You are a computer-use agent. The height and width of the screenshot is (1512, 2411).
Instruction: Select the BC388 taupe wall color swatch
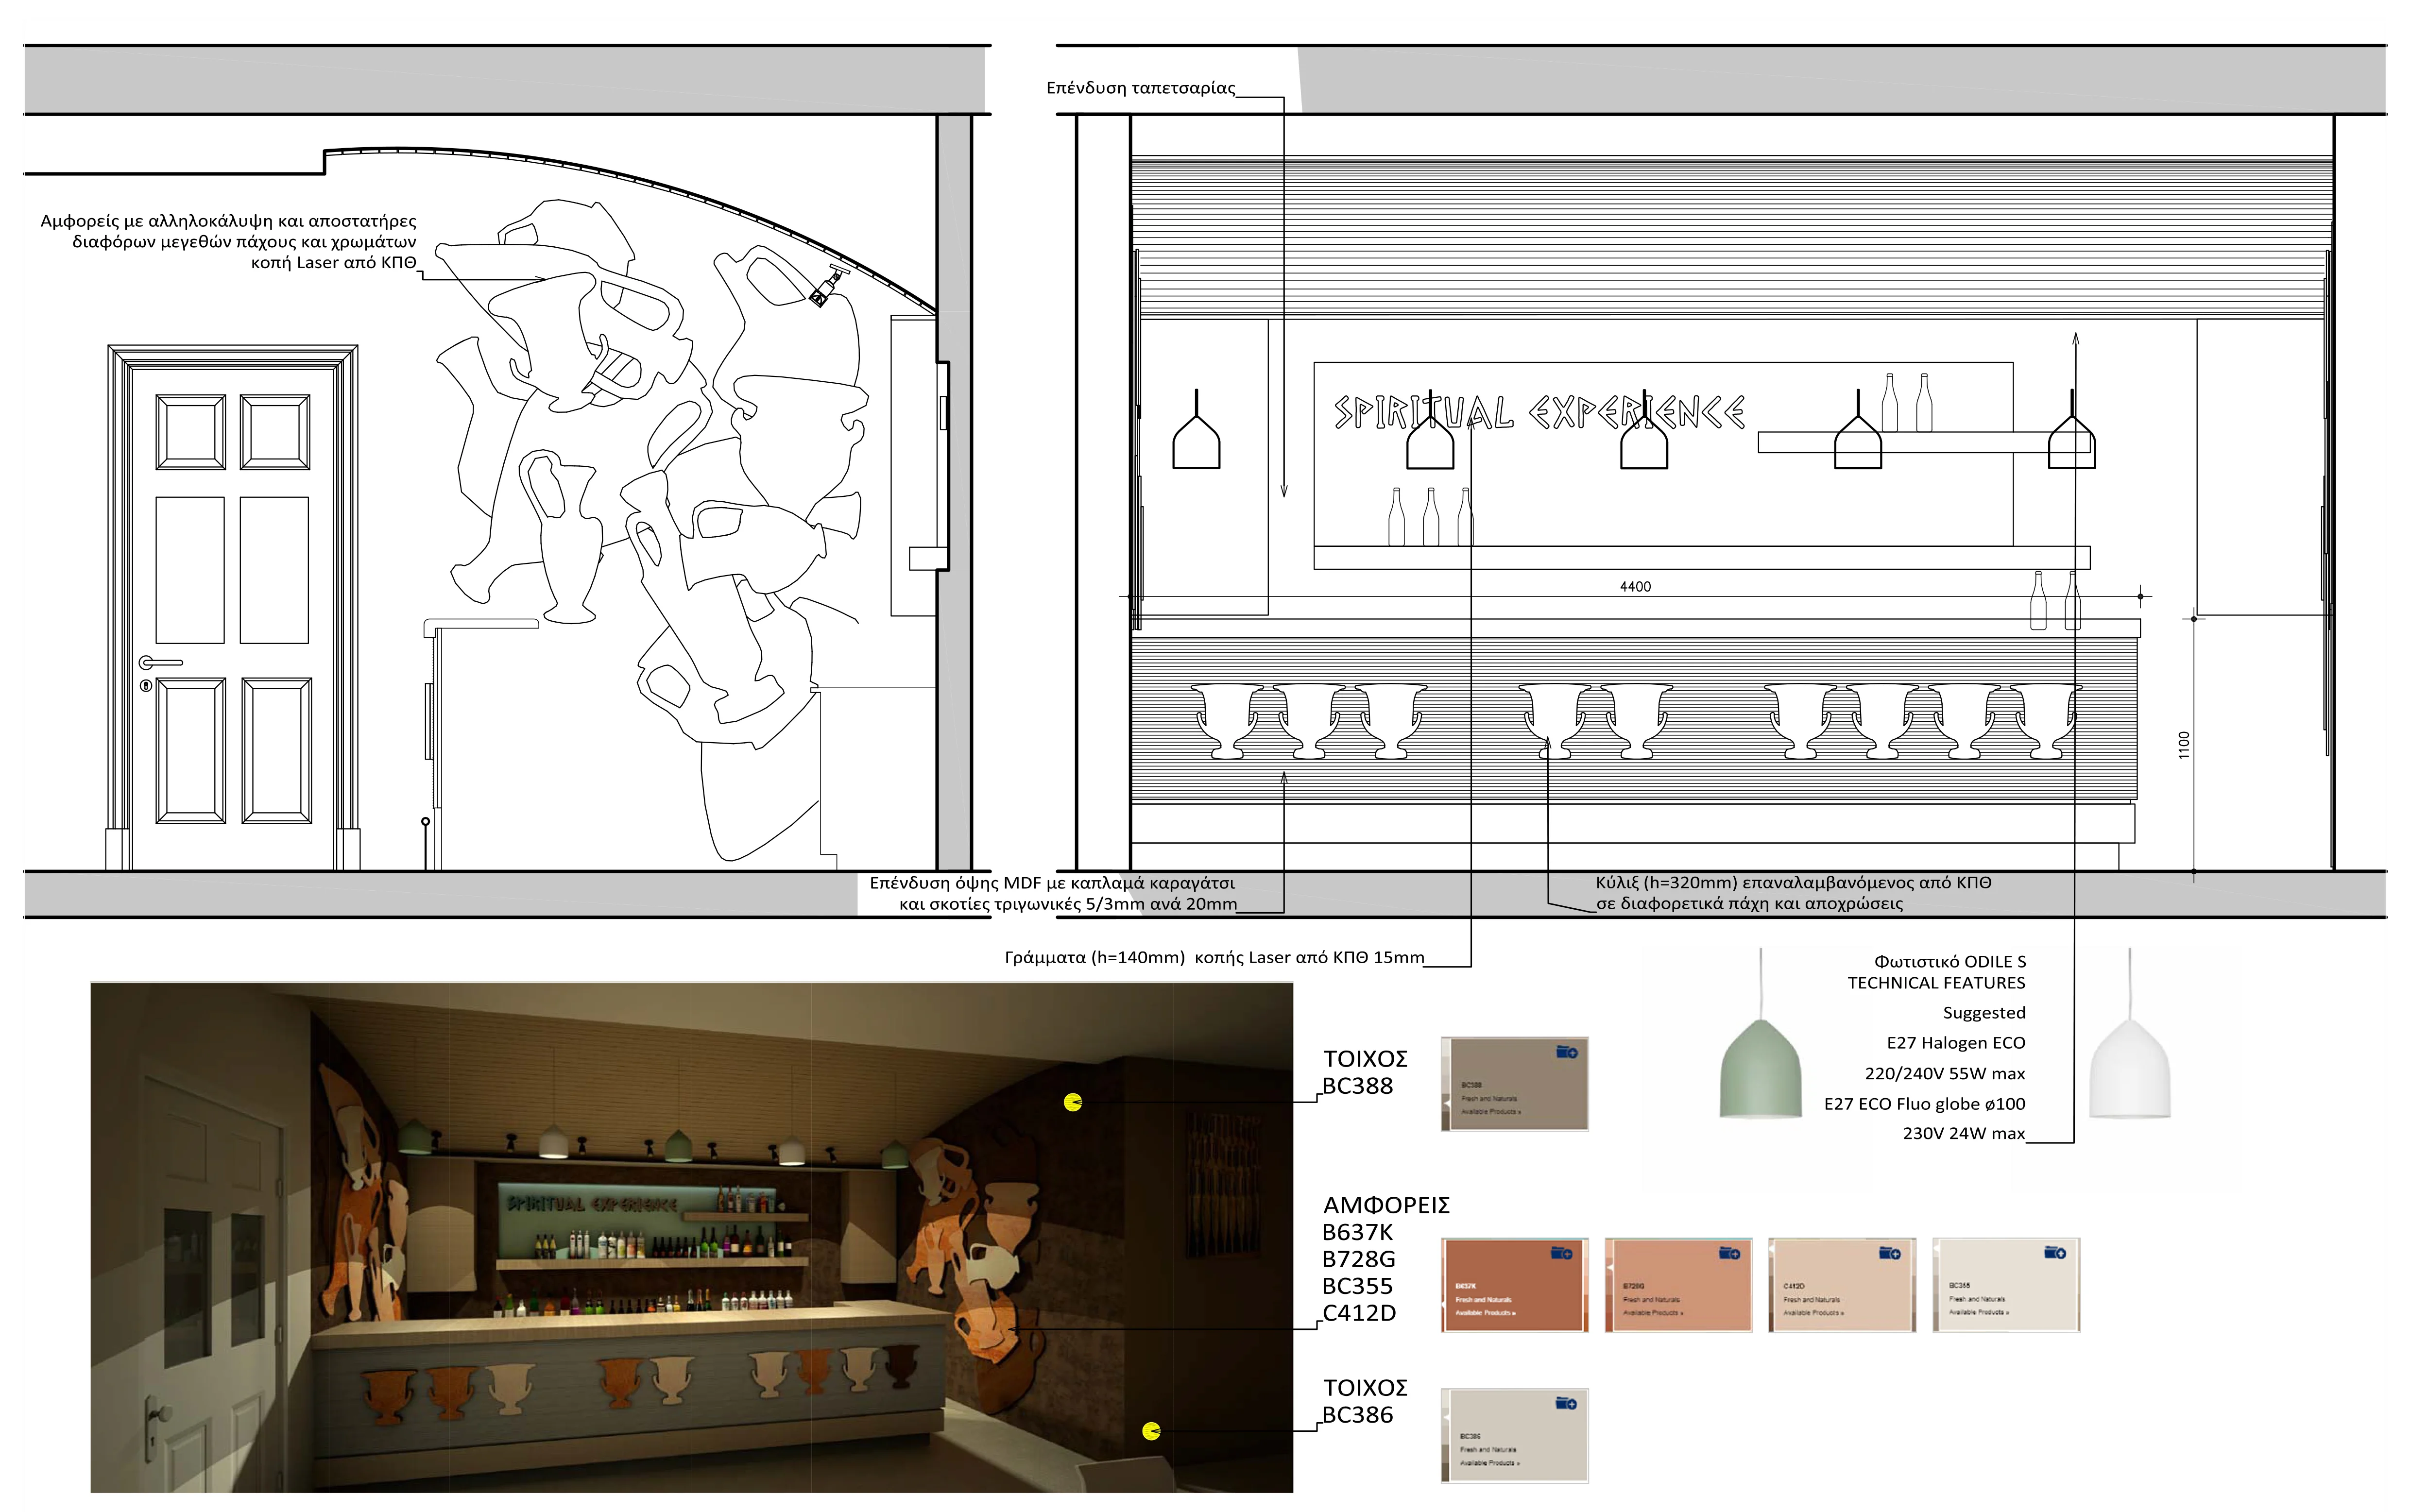[x=1514, y=1085]
